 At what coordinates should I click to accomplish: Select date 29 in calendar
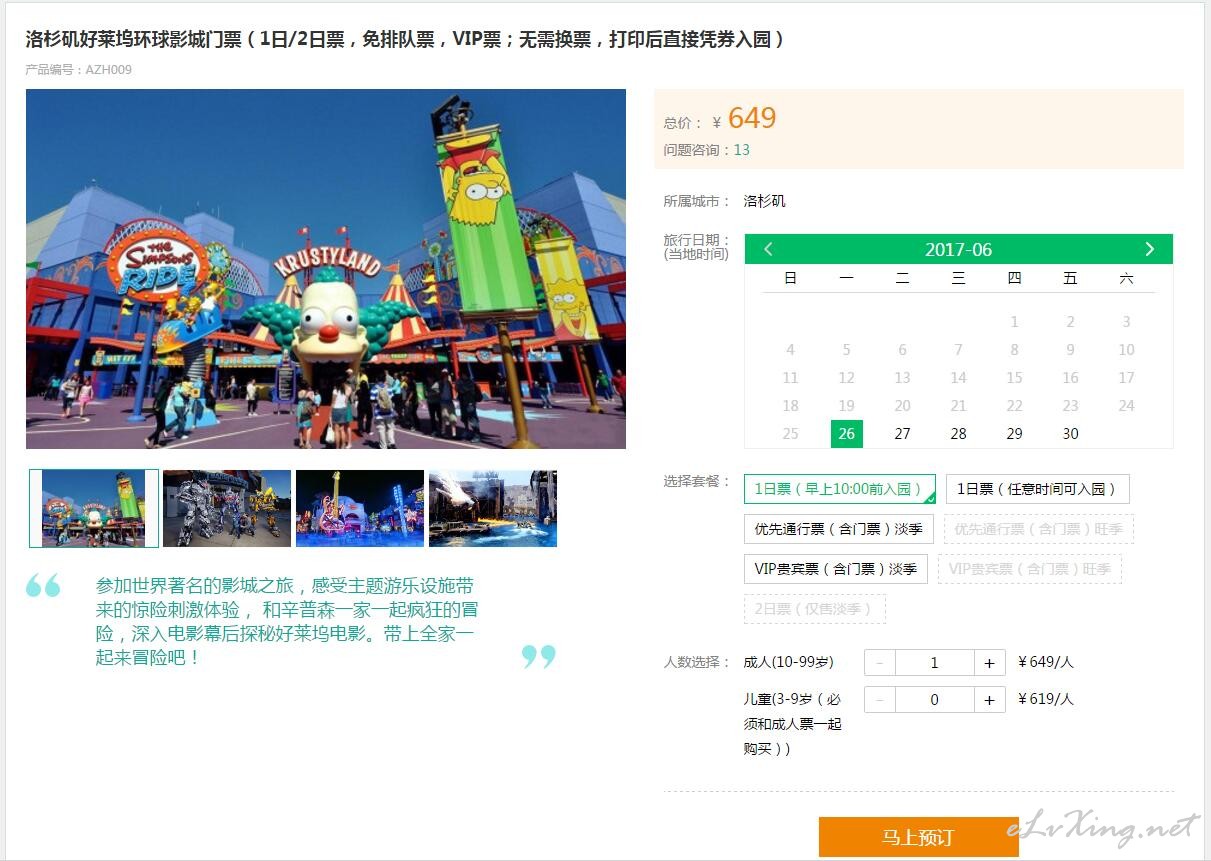[x=1014, y=433]
